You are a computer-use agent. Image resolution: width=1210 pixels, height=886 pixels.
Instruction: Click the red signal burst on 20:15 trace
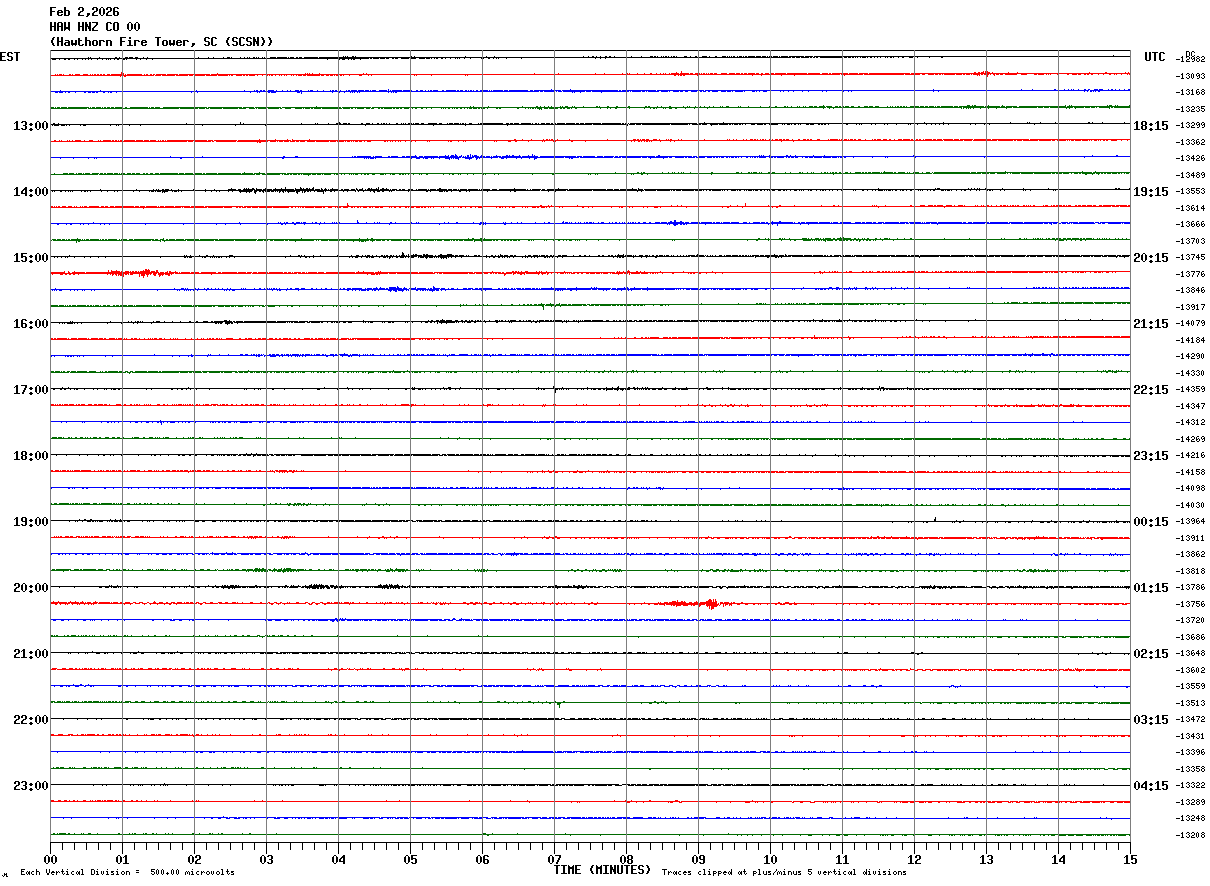pos(695,603)
